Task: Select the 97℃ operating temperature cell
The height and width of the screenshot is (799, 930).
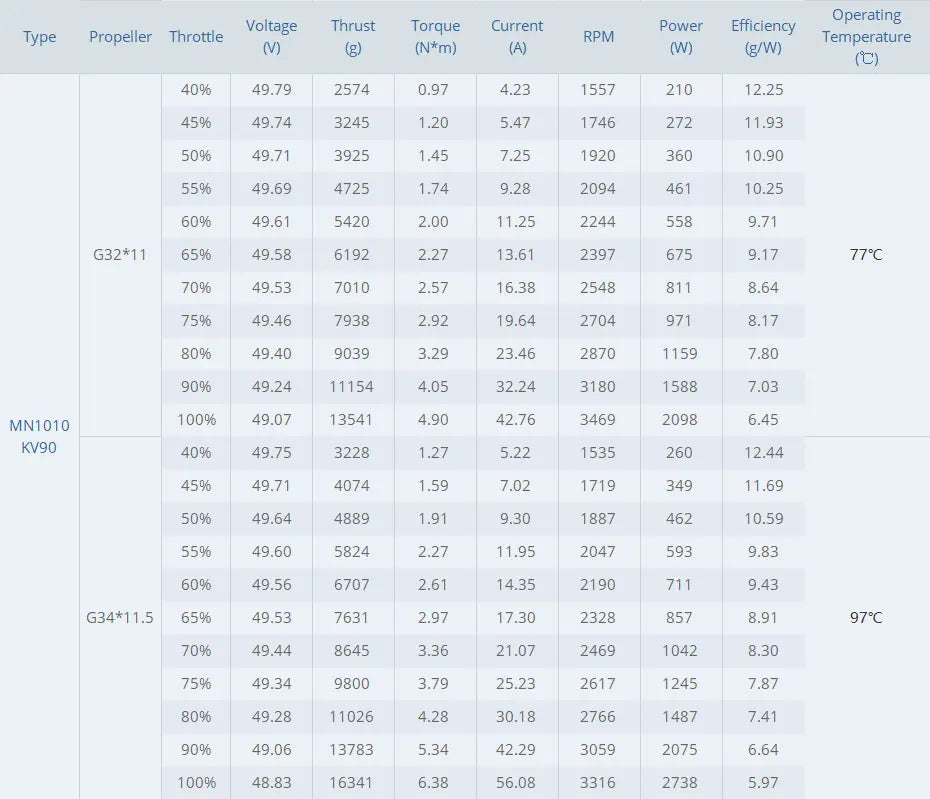Action: 866,618
